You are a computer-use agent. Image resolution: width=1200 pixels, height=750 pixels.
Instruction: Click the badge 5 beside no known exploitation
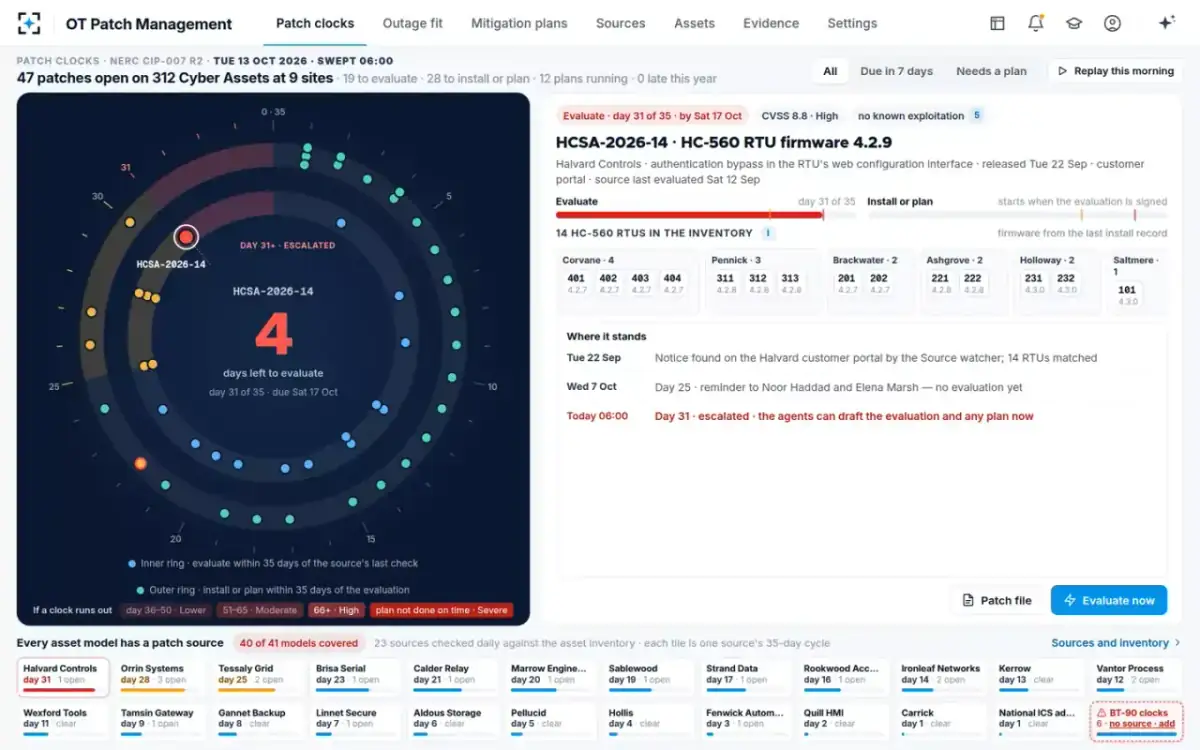[976, 116]
